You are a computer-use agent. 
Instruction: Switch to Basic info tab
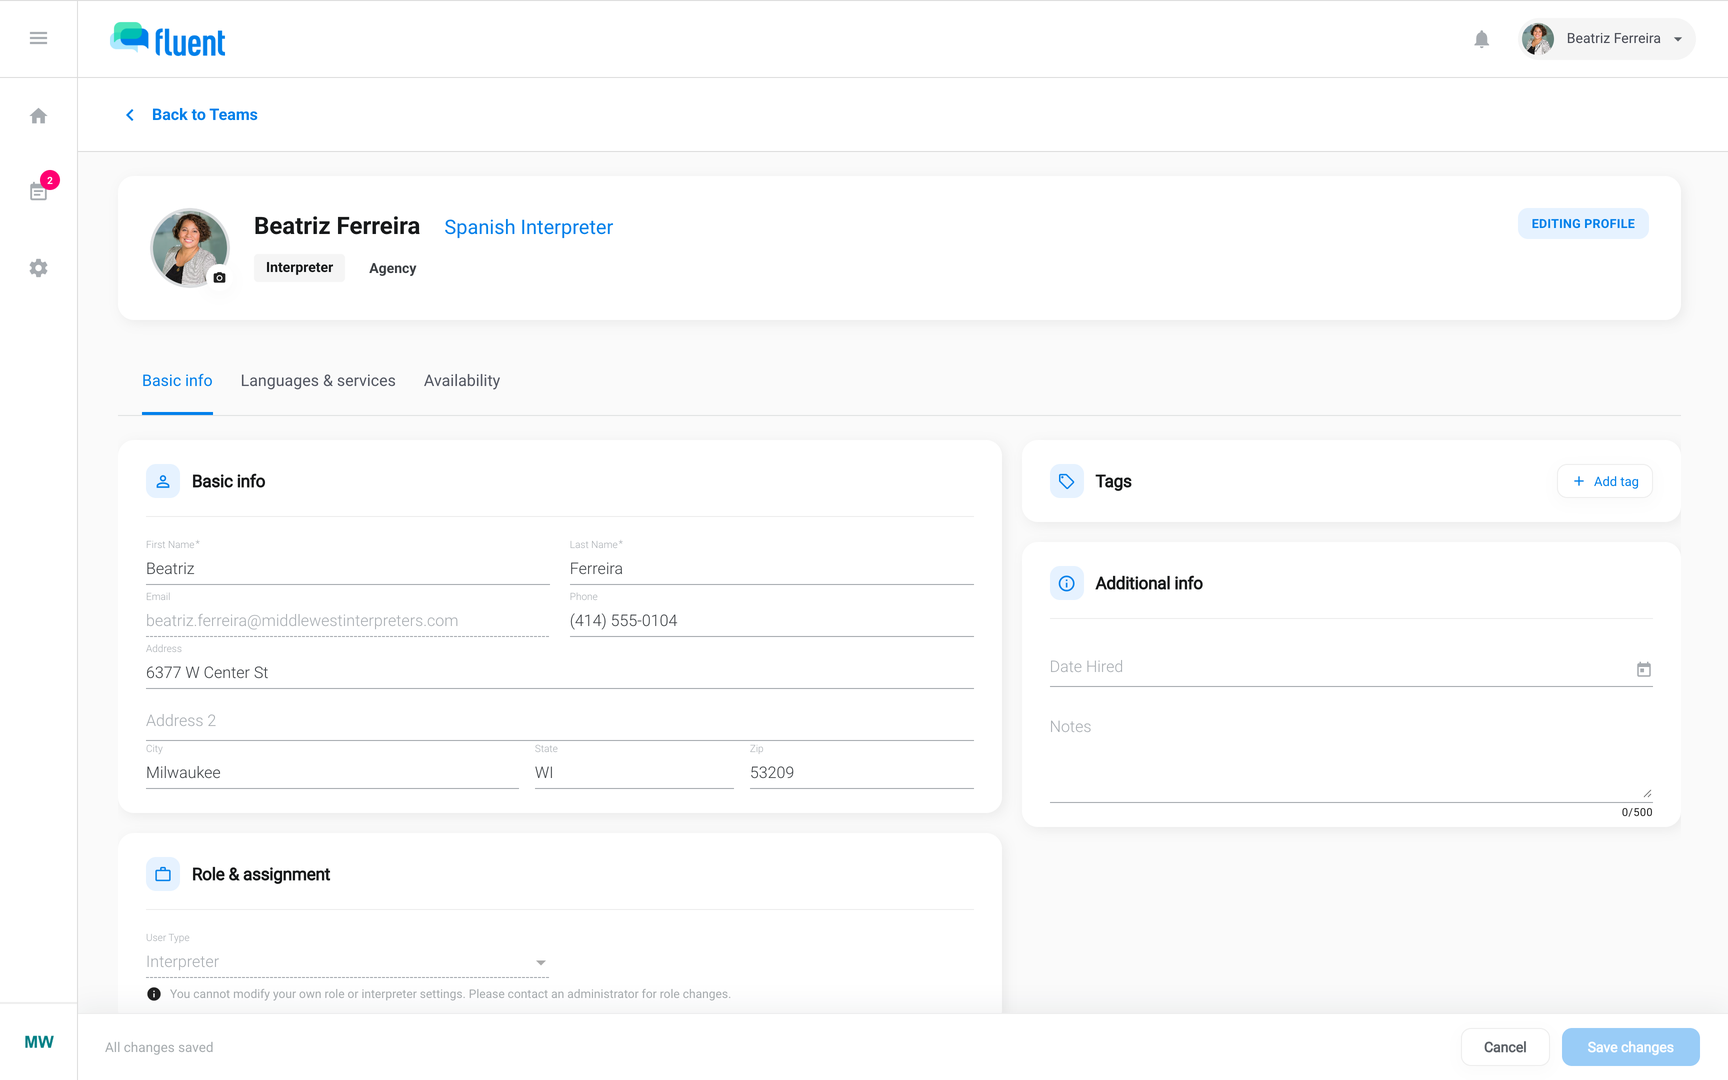click(x=177, y=381)
